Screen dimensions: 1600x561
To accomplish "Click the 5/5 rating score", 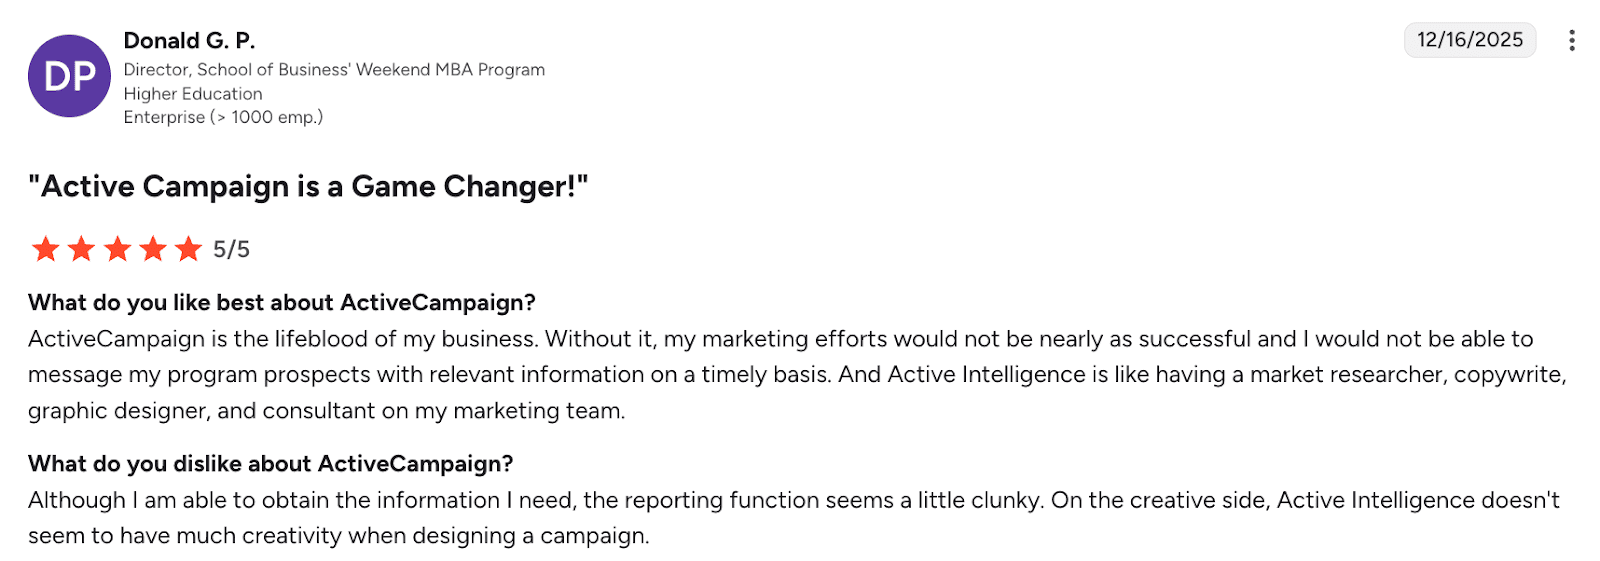I will (231, 249).
